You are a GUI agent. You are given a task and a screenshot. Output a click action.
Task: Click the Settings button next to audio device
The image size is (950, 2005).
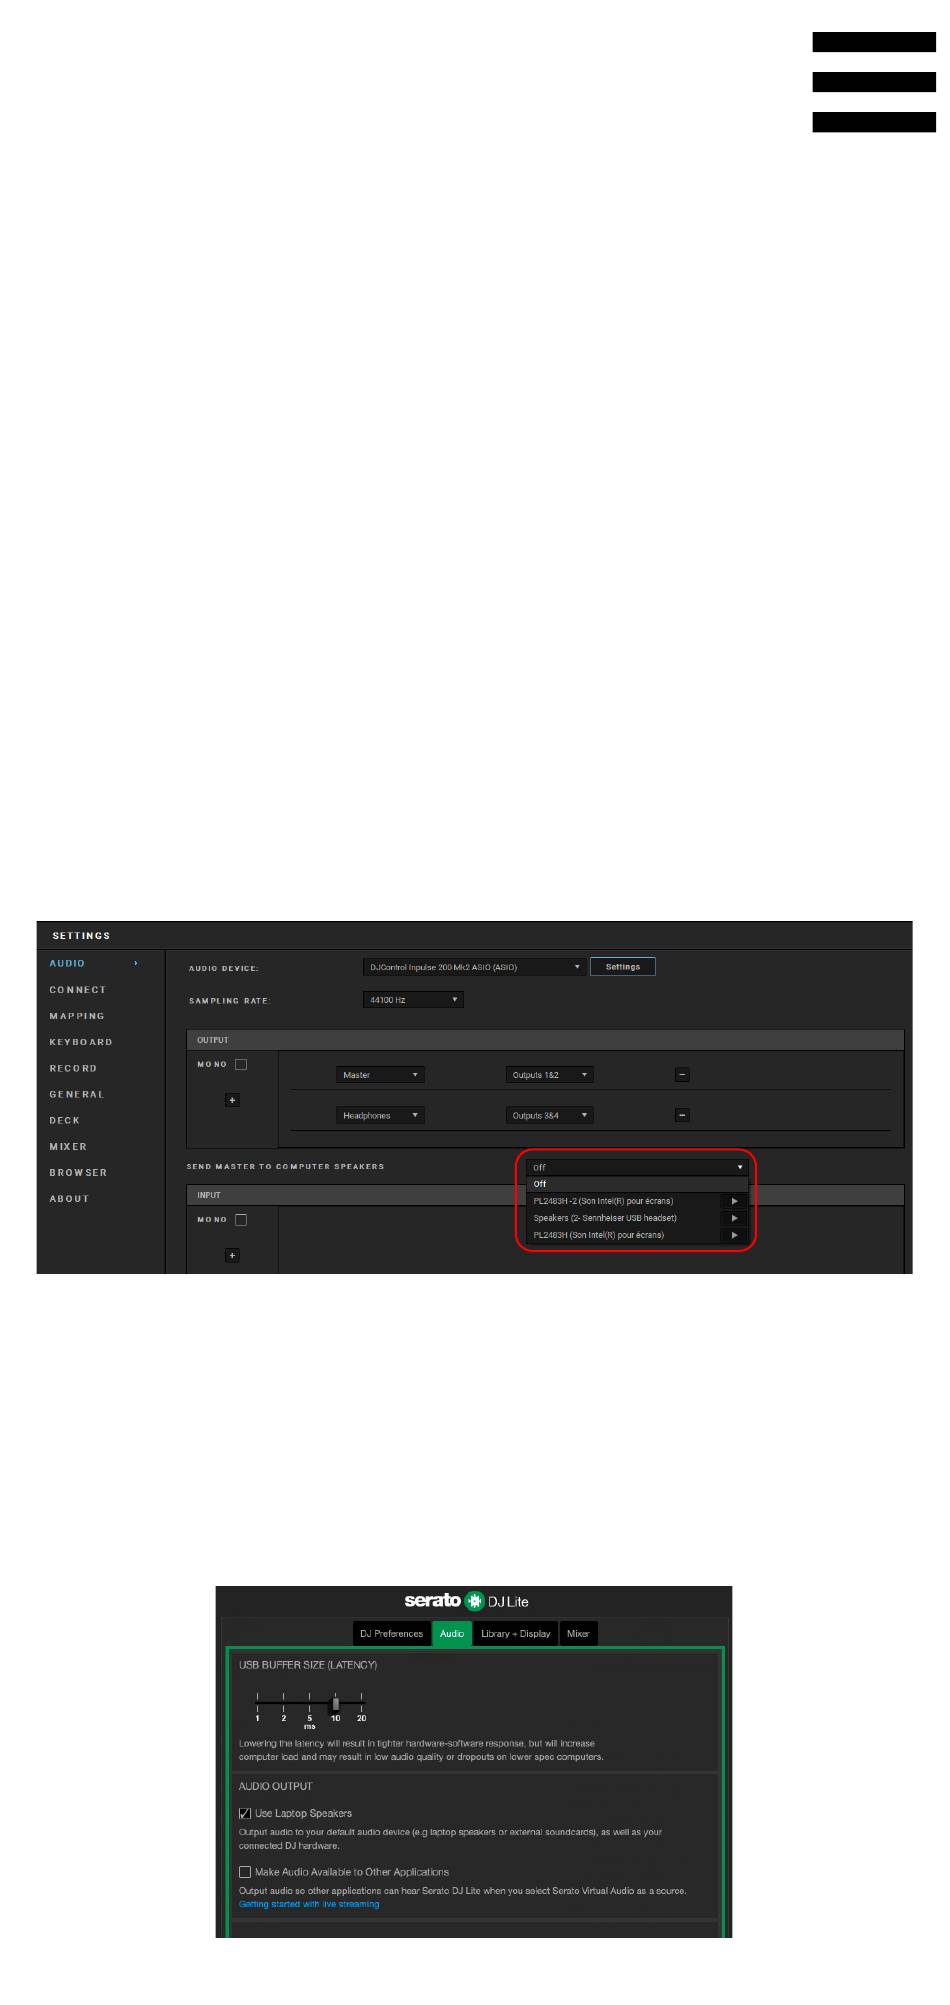pos(622,967)
